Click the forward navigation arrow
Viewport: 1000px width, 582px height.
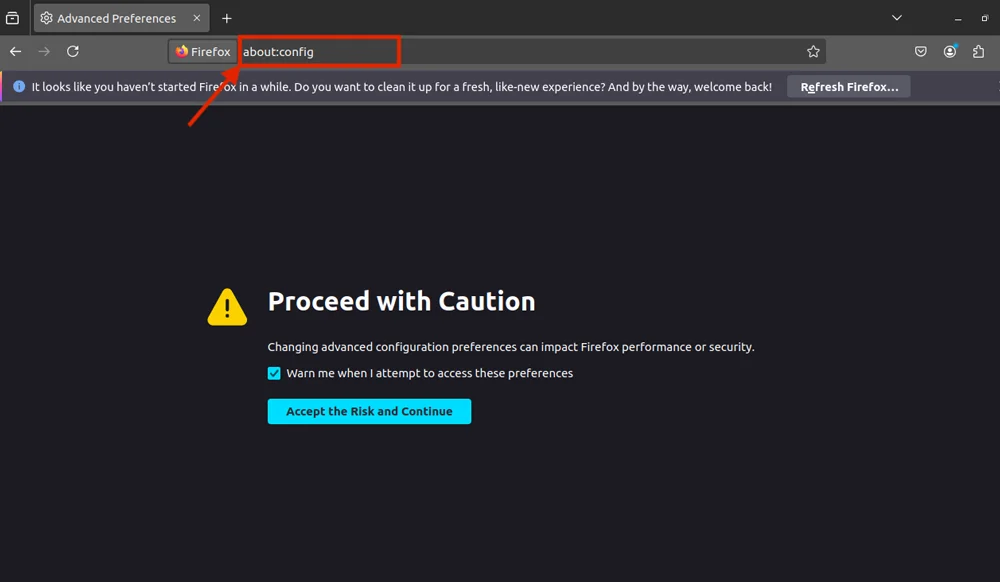pos(43,51)
